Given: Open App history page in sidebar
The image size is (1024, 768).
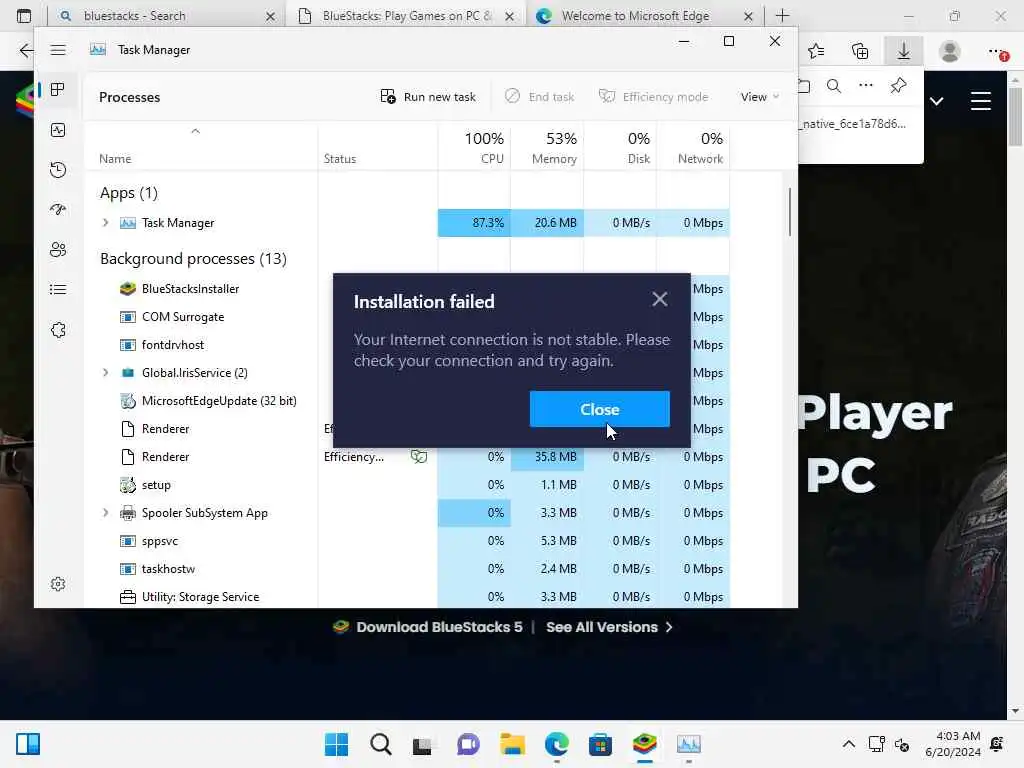Looking at the screenshot, I should [58, 170].
